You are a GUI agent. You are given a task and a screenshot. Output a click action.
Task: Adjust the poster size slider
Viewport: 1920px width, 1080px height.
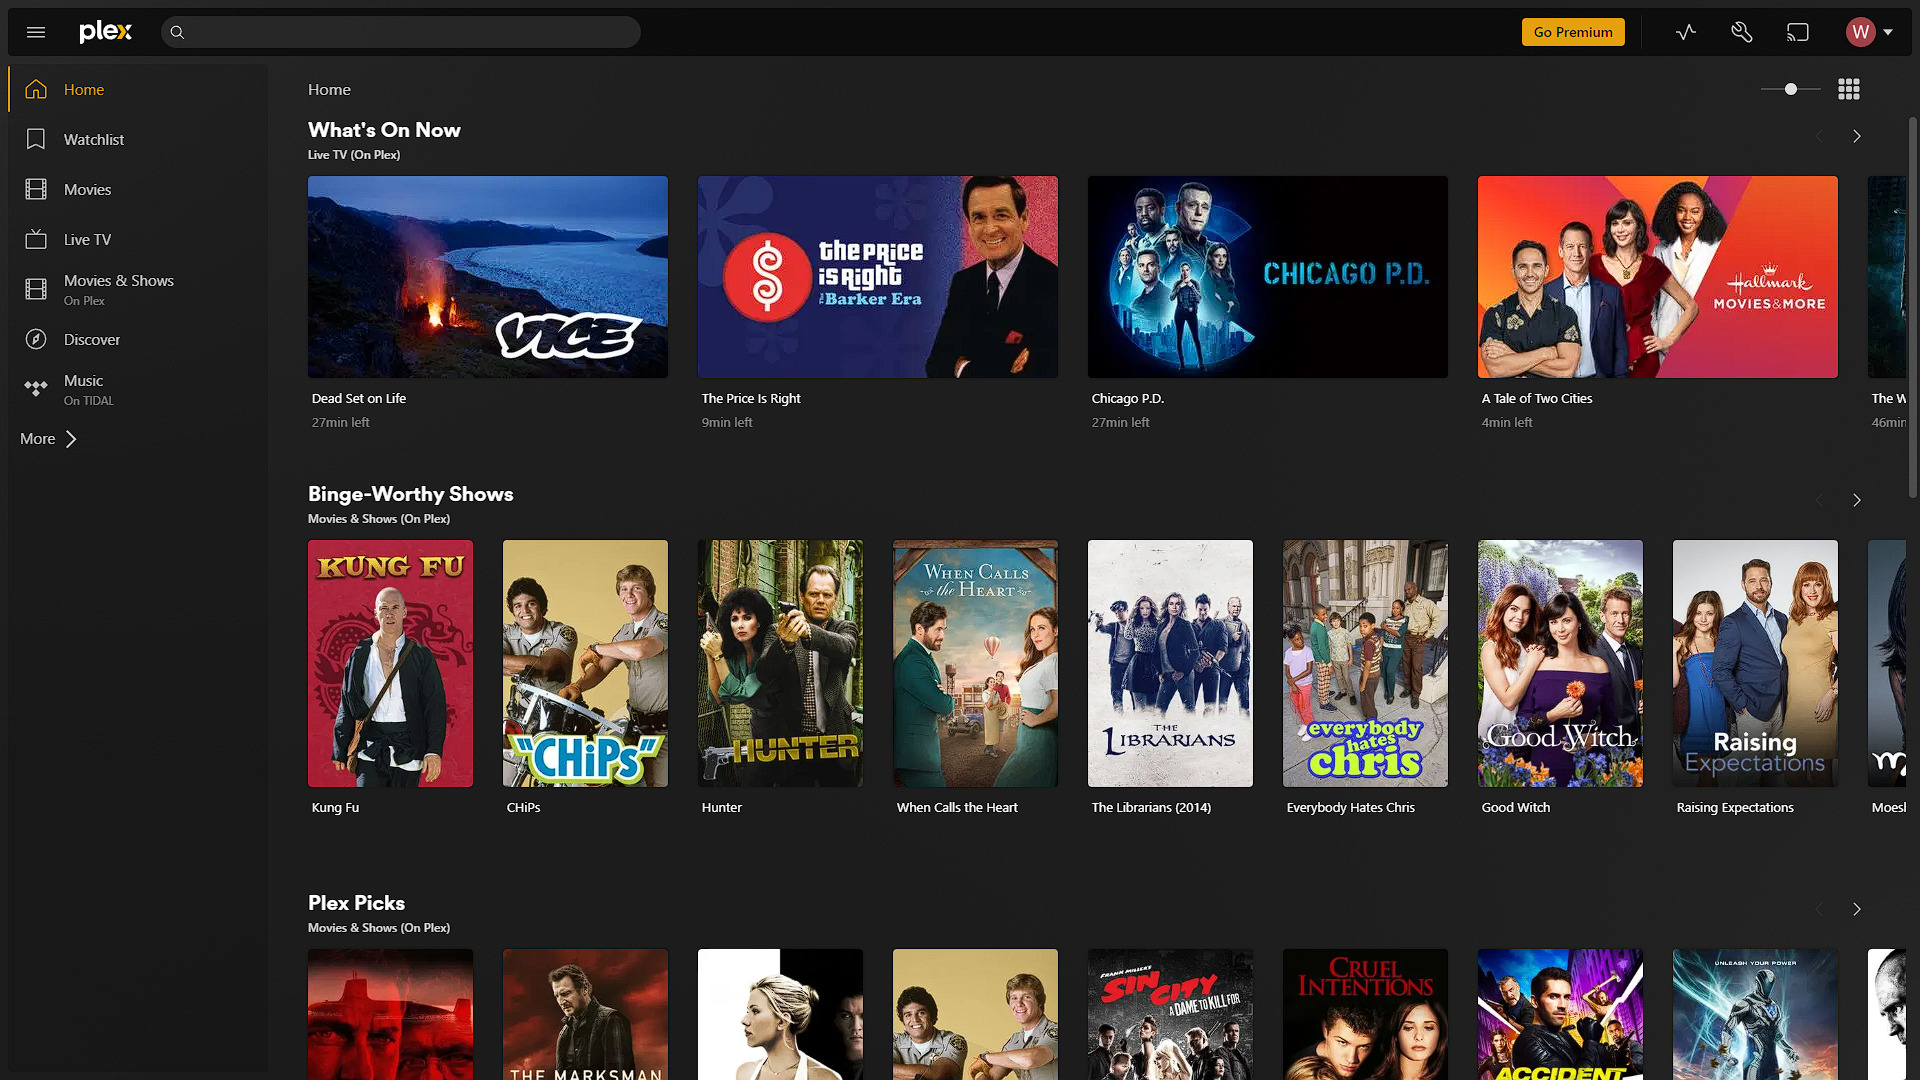pos(1790,89)
